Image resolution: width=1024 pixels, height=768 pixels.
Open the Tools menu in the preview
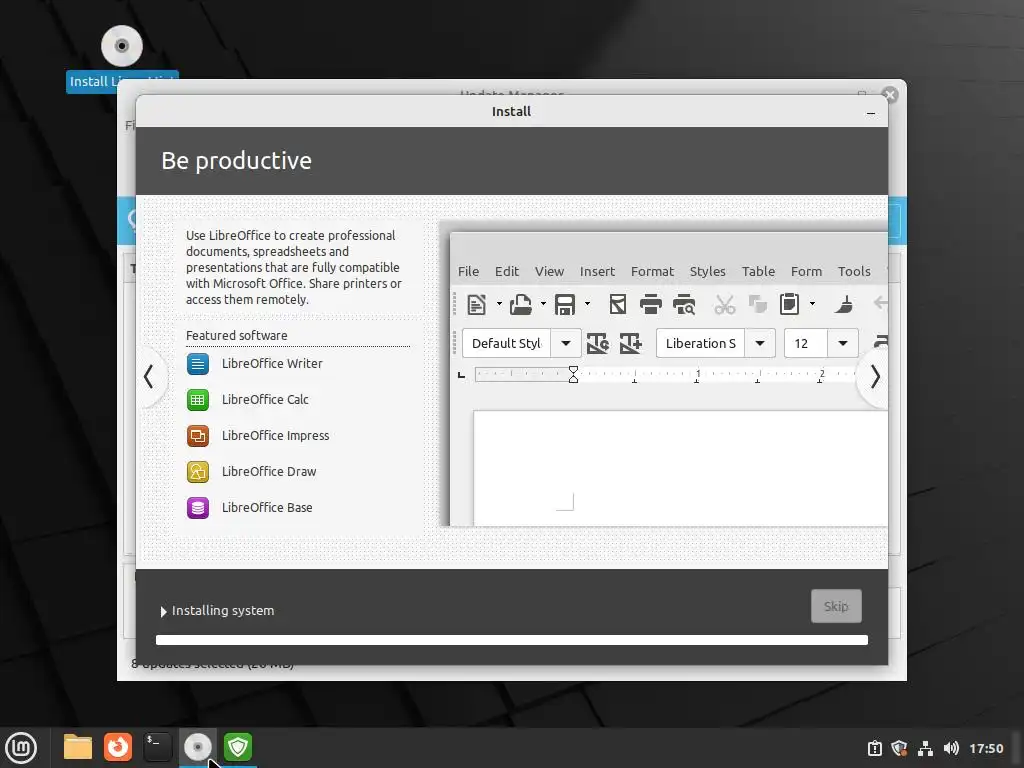[854, 271]
